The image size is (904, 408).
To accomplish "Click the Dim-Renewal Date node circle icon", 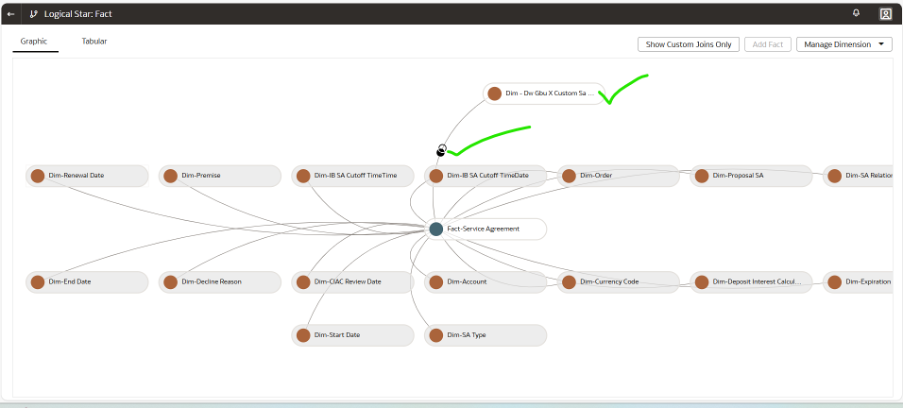I will pyautogui.click(x=38, y=176).
